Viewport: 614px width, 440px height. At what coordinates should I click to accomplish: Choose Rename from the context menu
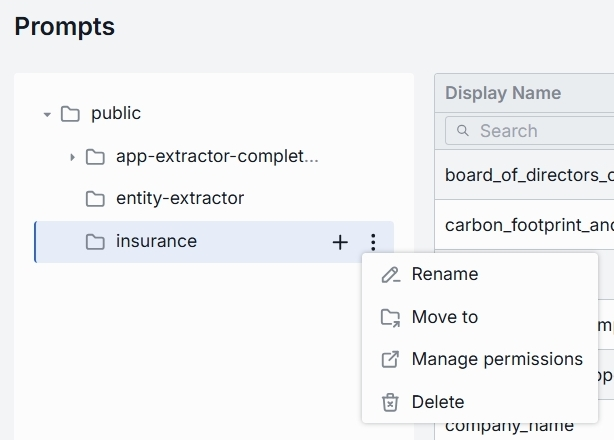click(x=445, y=274)
